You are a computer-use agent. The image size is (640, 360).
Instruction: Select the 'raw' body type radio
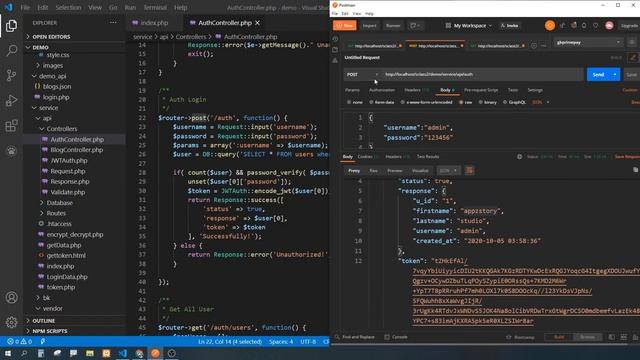[x=461, y=102]
